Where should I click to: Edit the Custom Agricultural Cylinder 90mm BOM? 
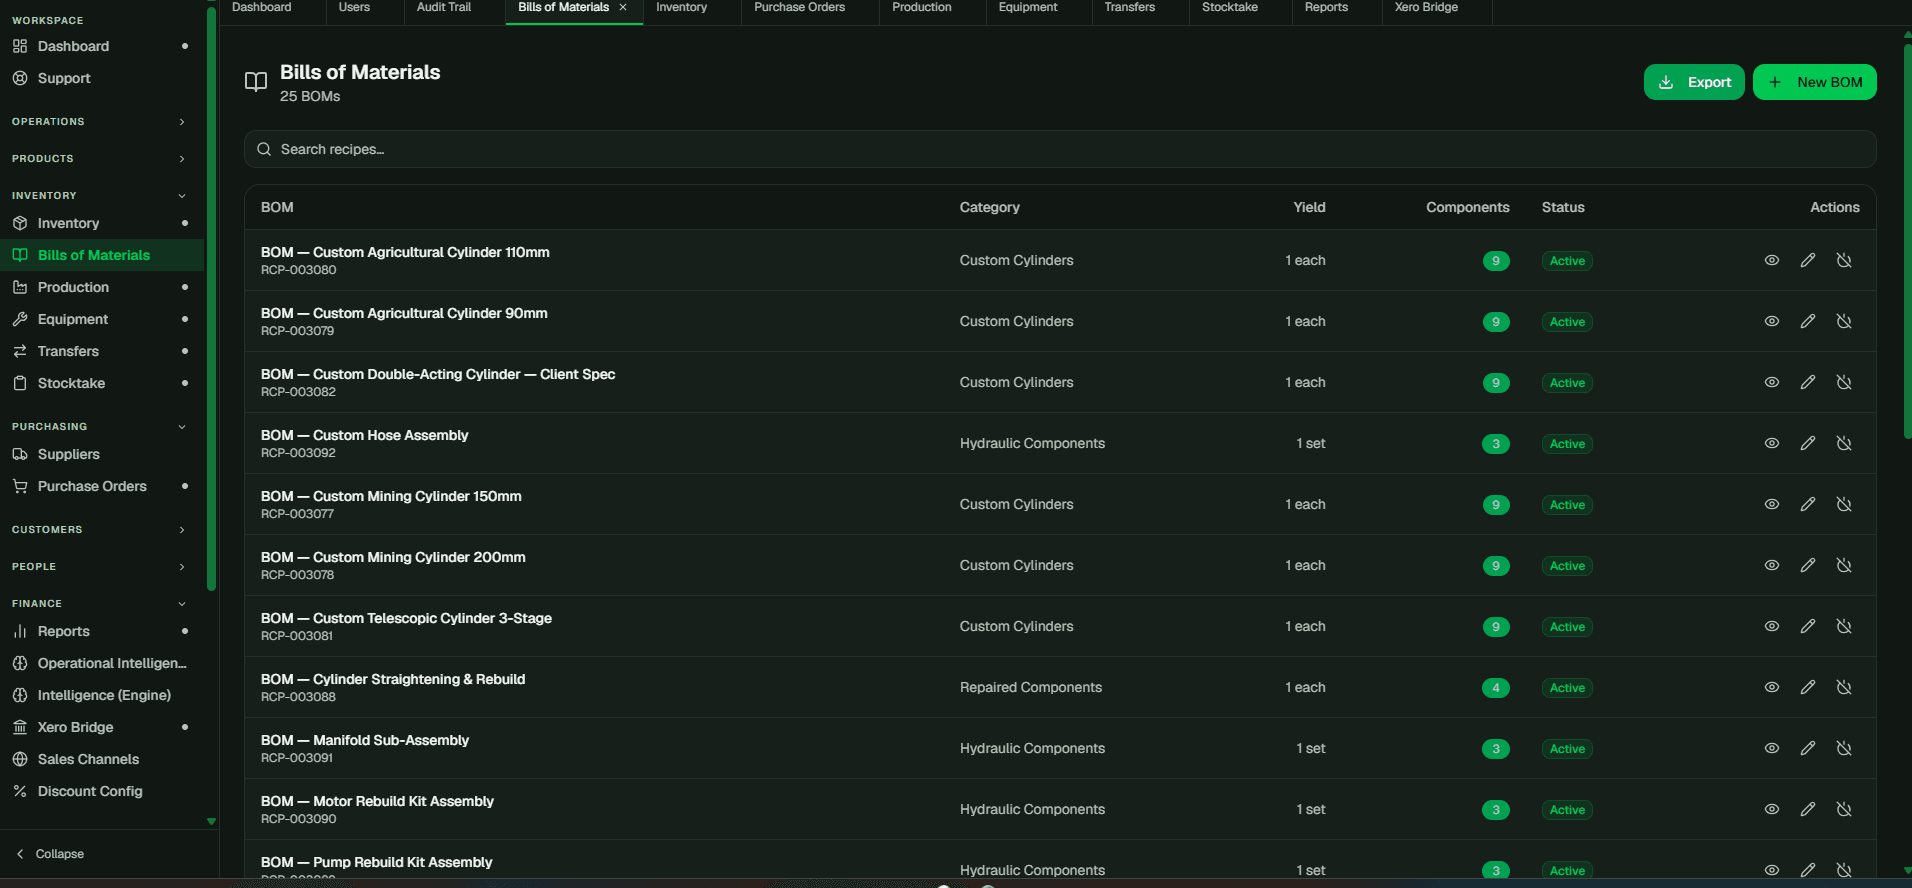[x=1807, y=321]
